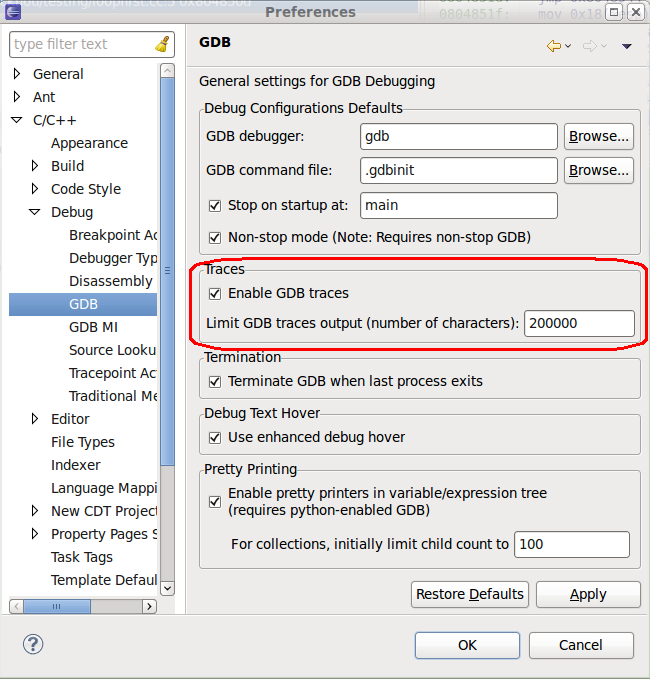
Task: Click the GDB traces character limit field
Action: (x=579, y=323)
